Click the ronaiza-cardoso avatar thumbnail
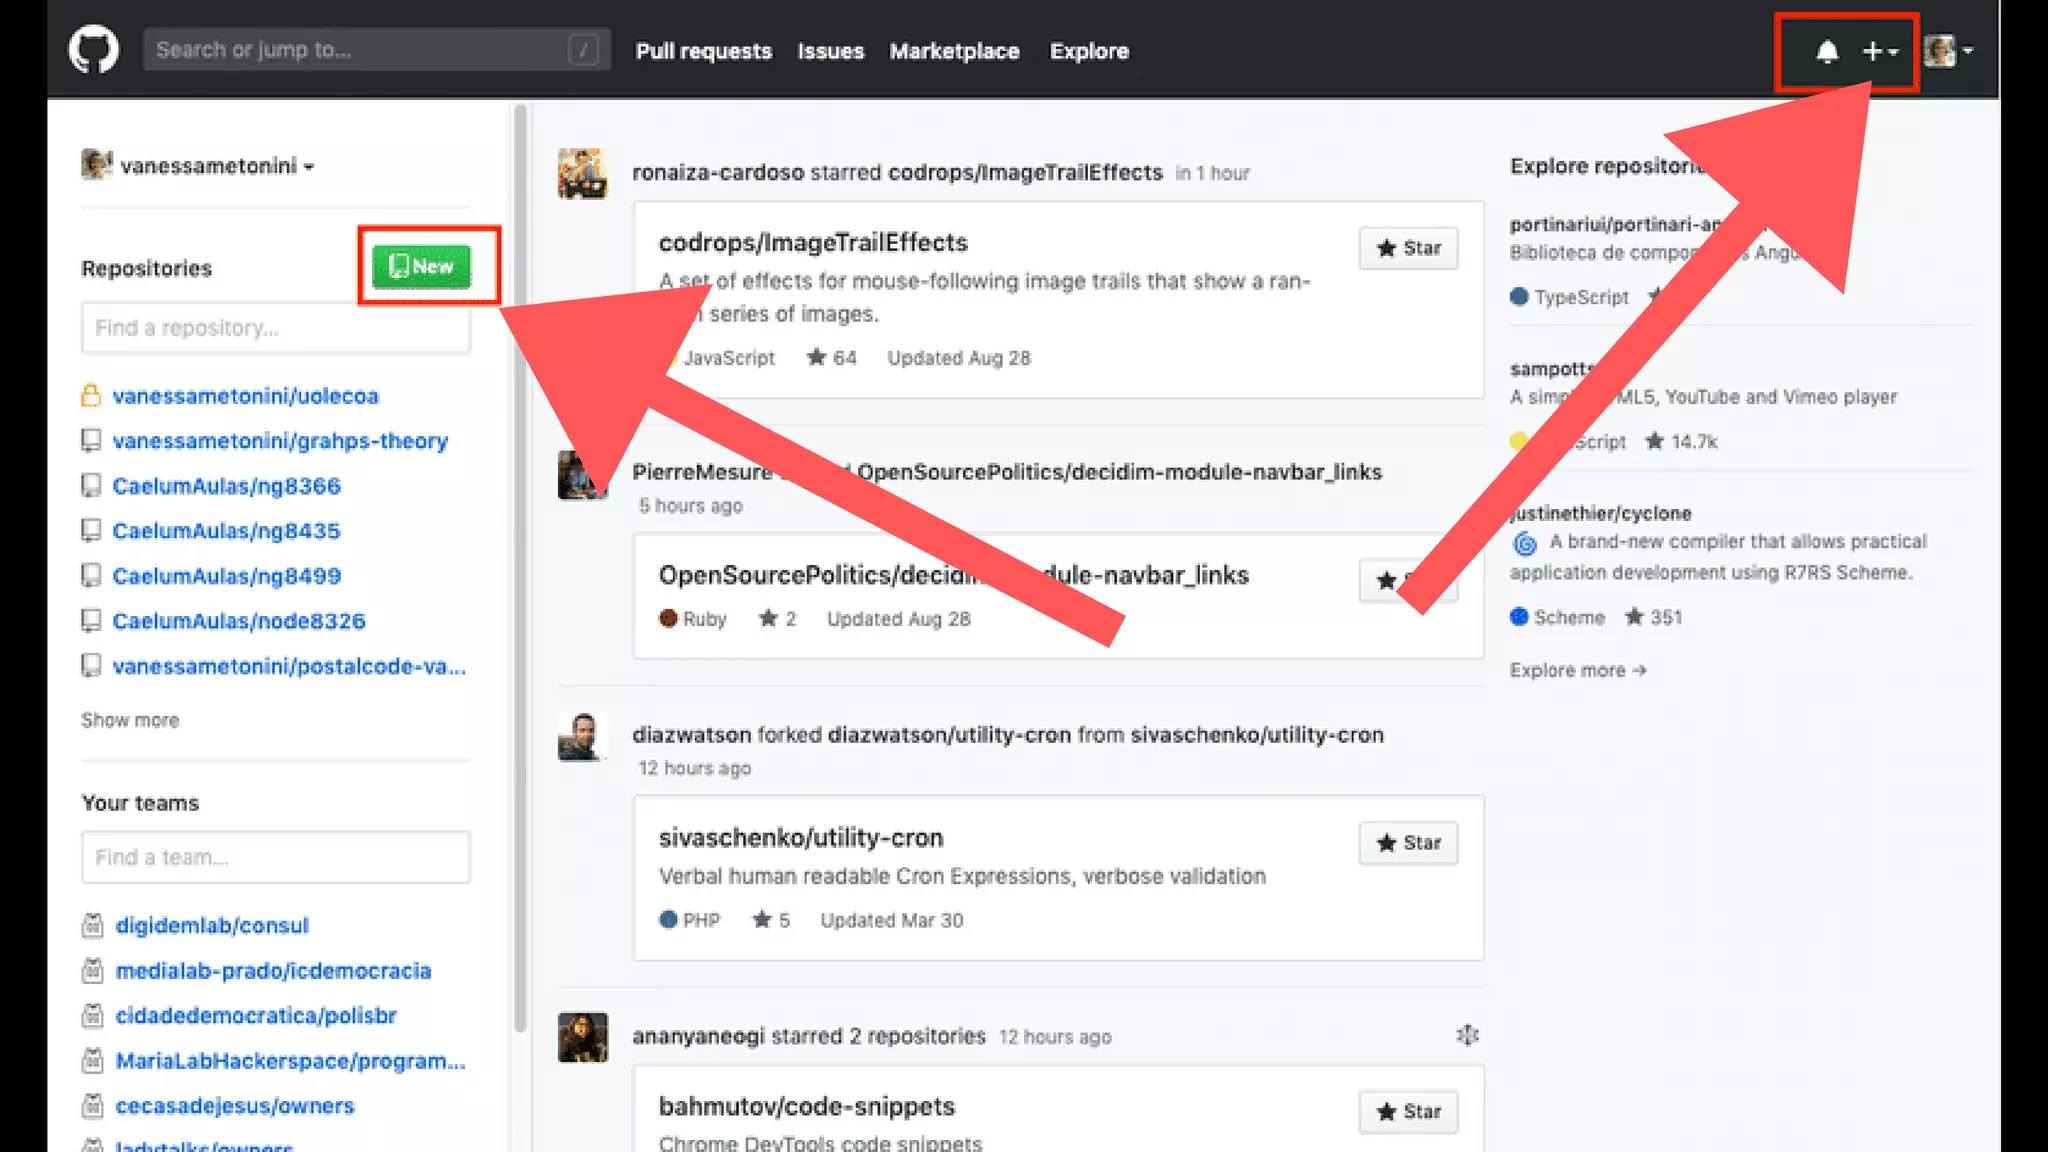Image resolution: width=2048 pixels, height=1152 pixels. [x=582, y=174]
